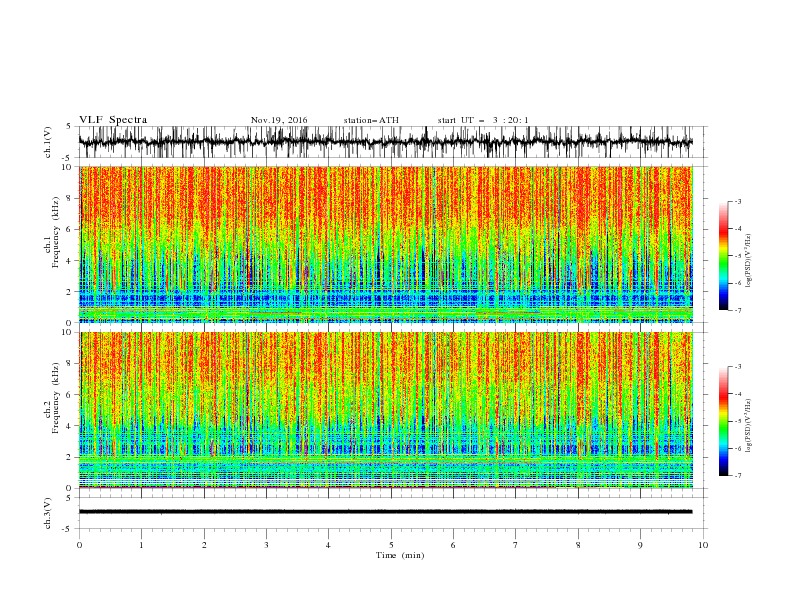Click the 'VLF Spectra' title text
Viewport: 792px width, 612px height.
coord(113,120)
